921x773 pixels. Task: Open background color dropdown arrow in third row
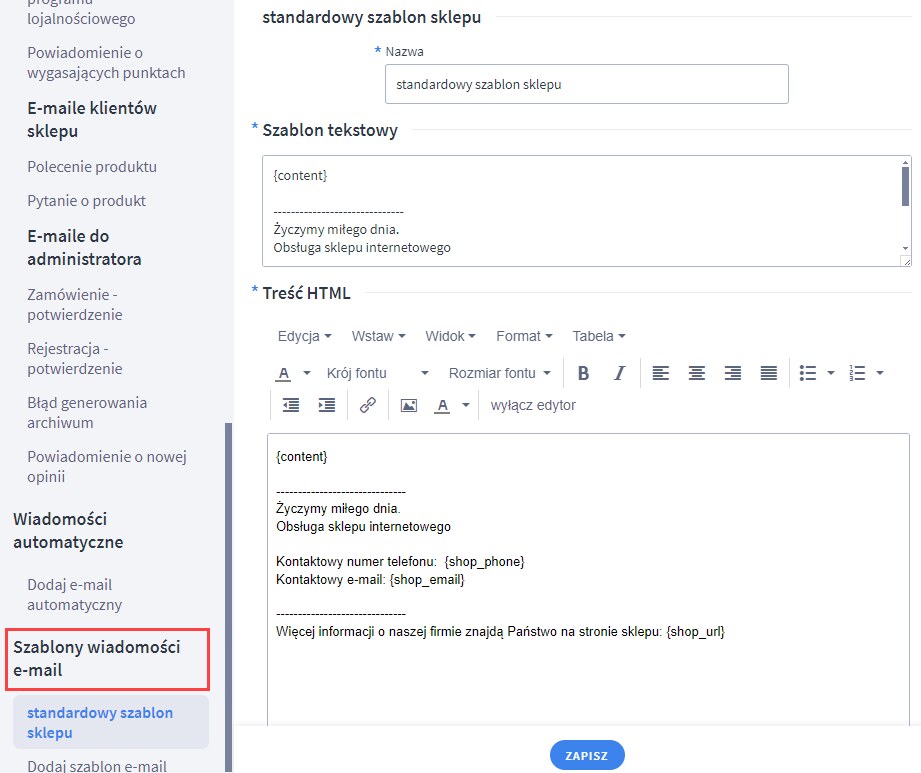(x=466, y=405)
